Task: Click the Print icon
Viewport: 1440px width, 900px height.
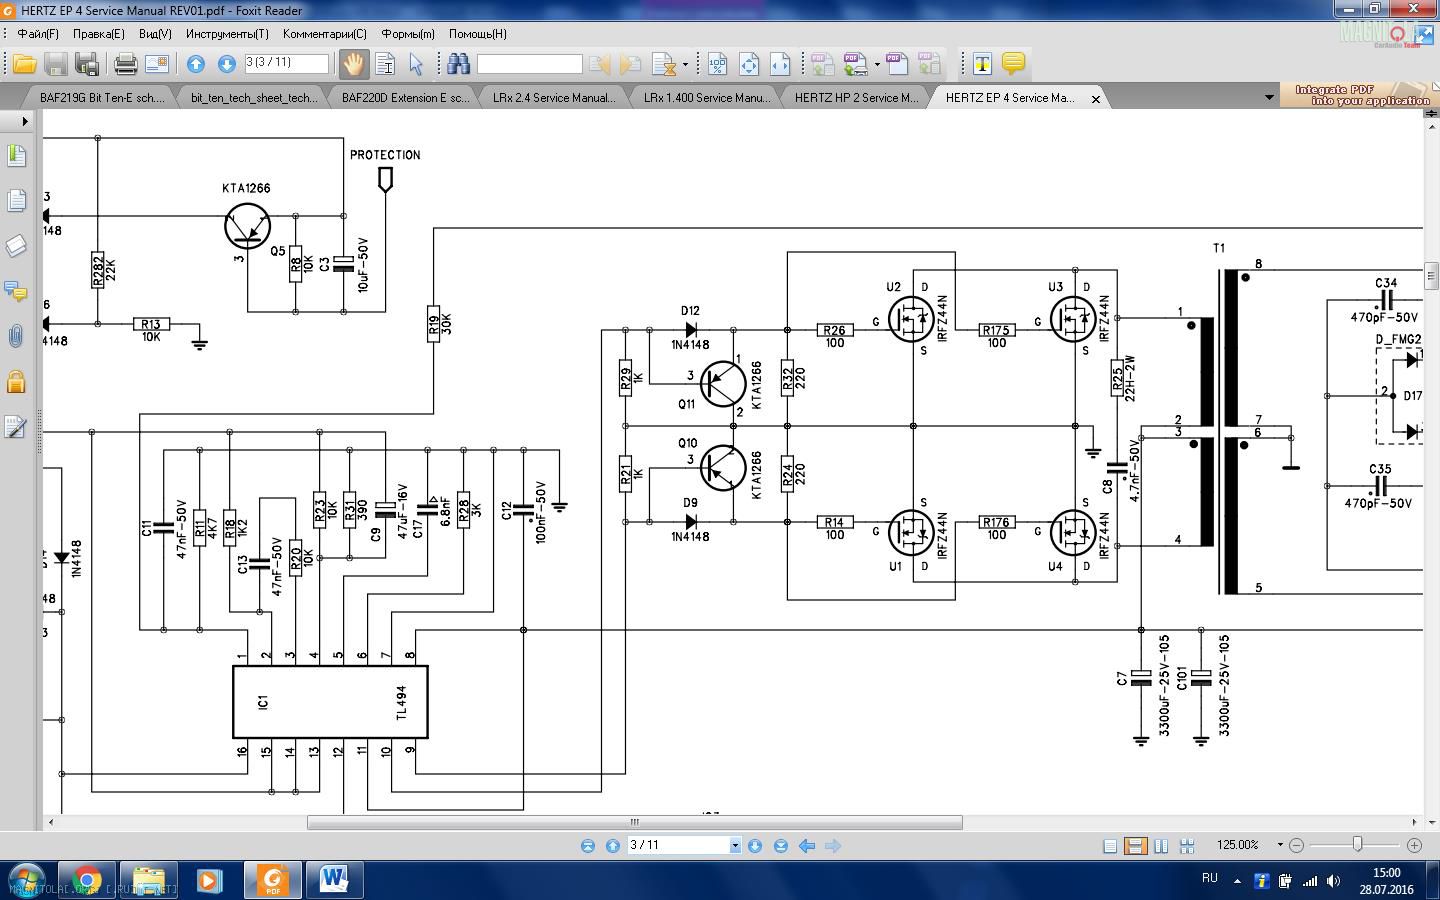Action: pyautogui.click(x=125, y=65)
